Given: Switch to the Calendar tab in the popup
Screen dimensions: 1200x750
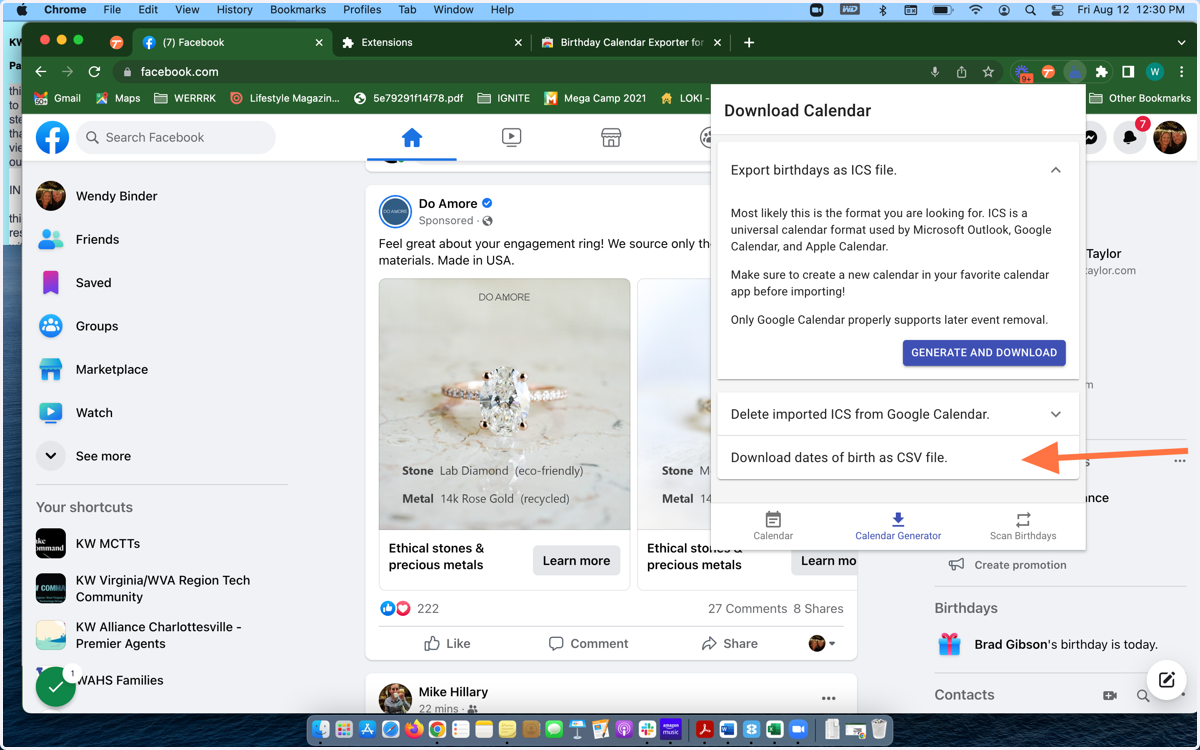Looking at the screenshot, I should point(773,526).
